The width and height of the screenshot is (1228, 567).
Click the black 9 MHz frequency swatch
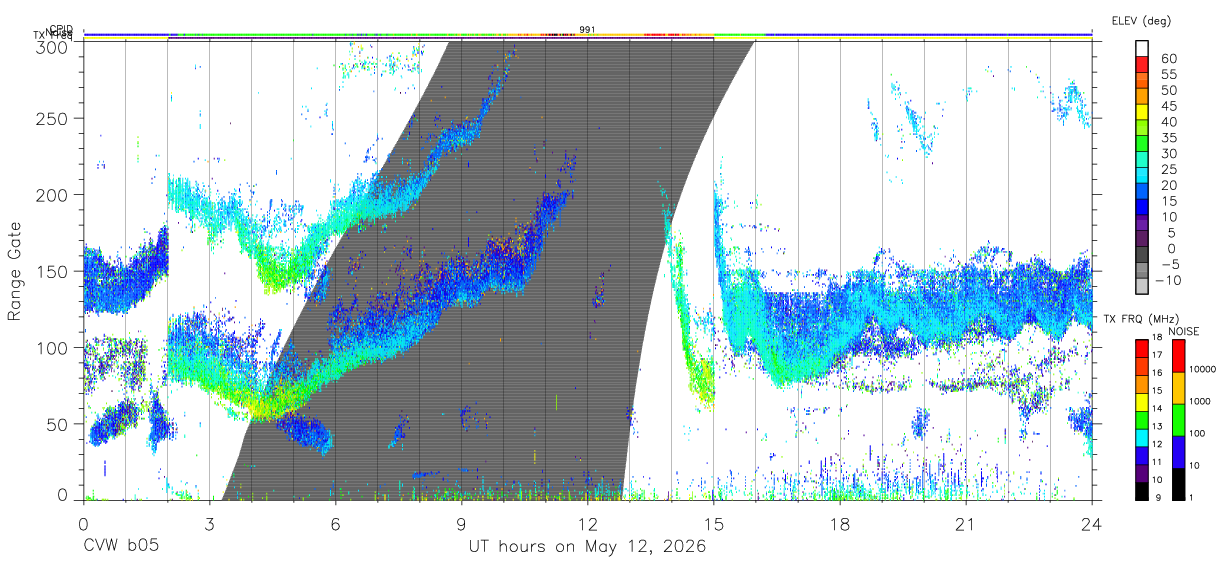(1142, 492)
